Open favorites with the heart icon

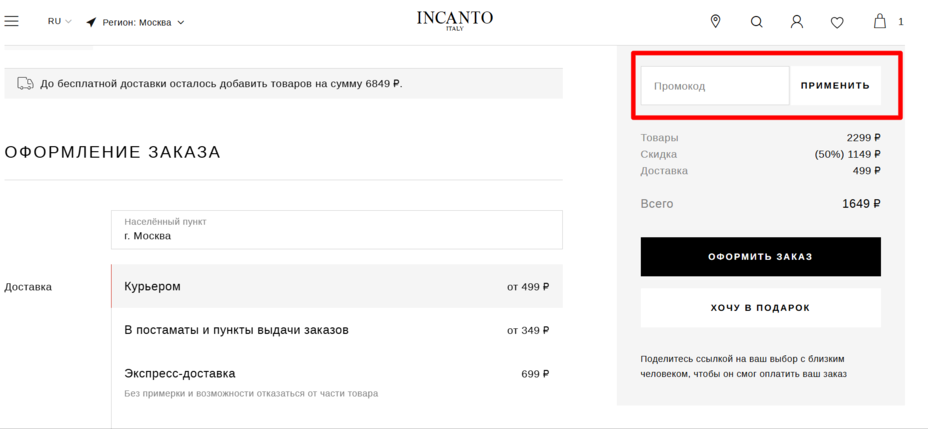[x=836, y=22]
